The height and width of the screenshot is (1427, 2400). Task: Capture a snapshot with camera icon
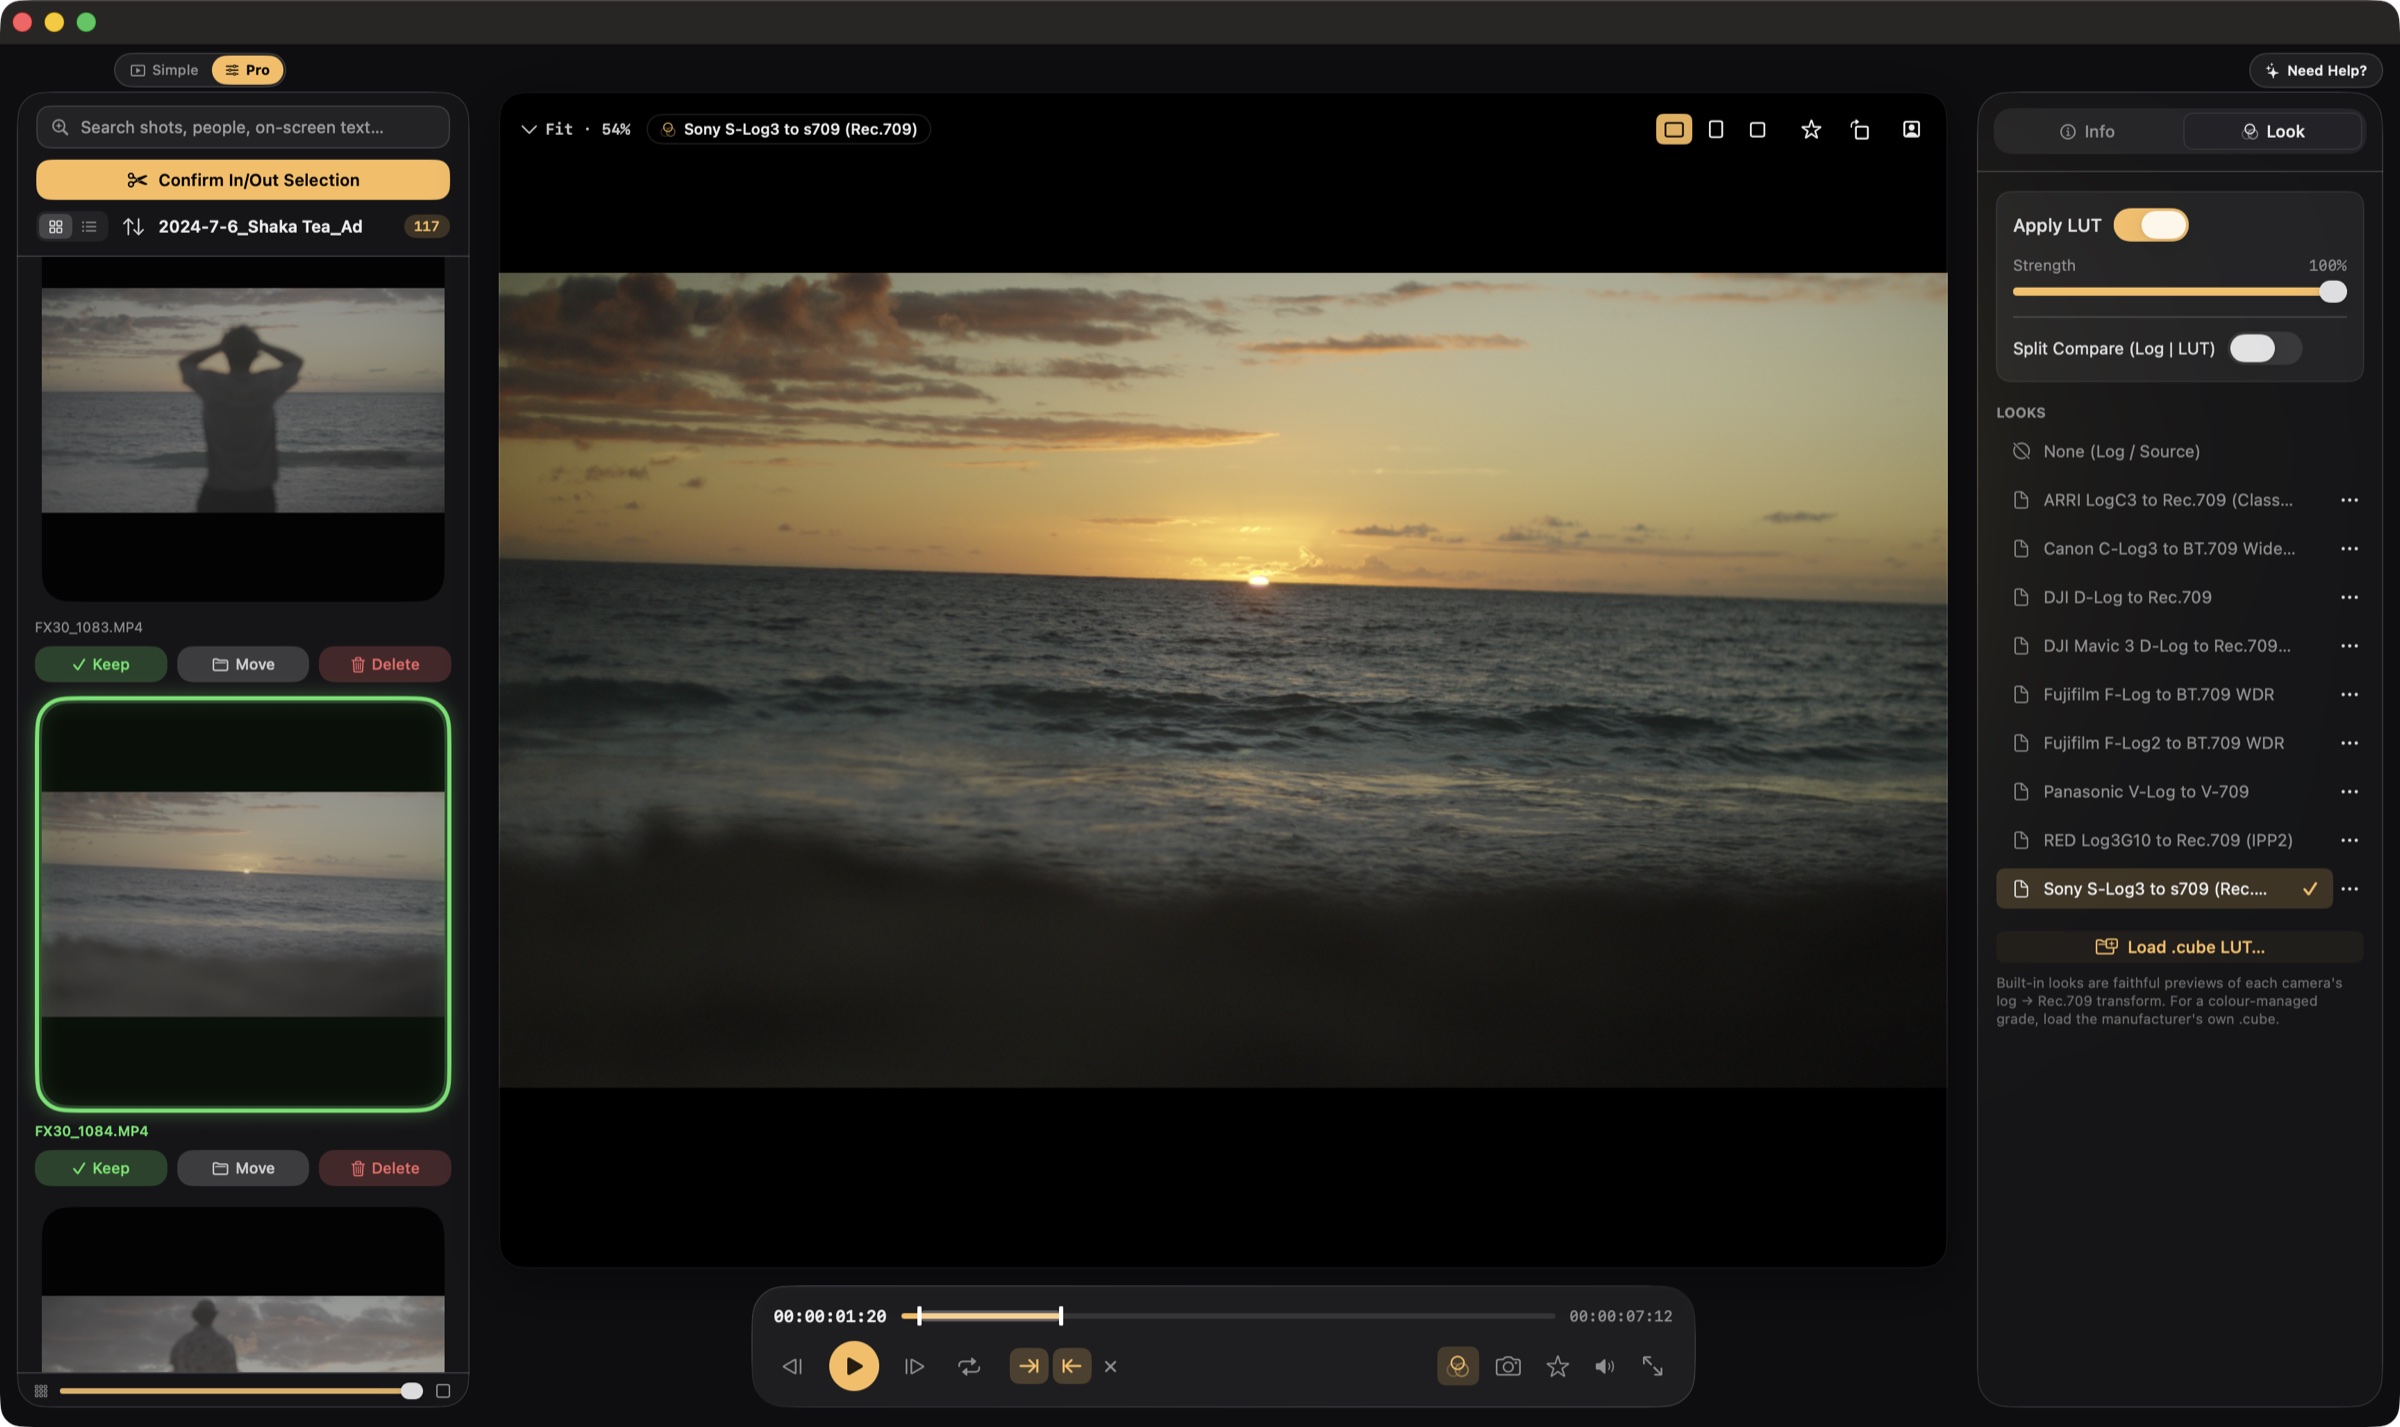point(1508,1366)
